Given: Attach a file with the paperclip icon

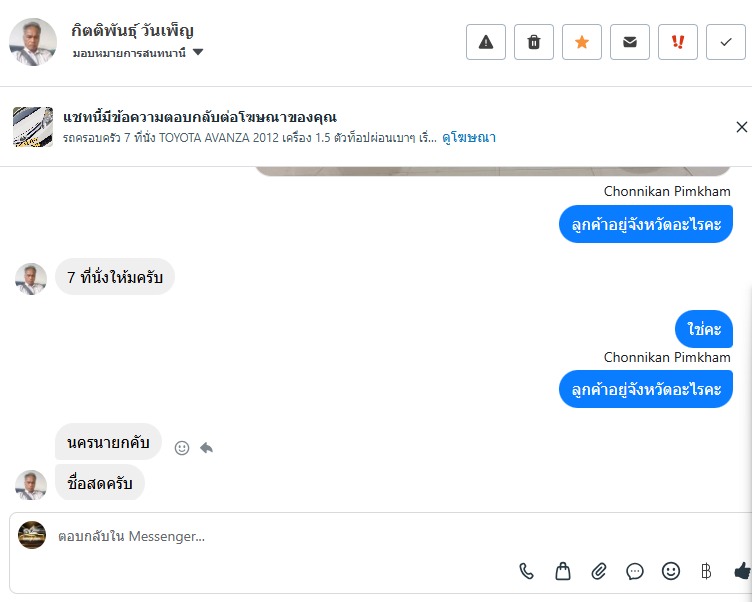Looking at the screenshot, I should tap(599, 571).
